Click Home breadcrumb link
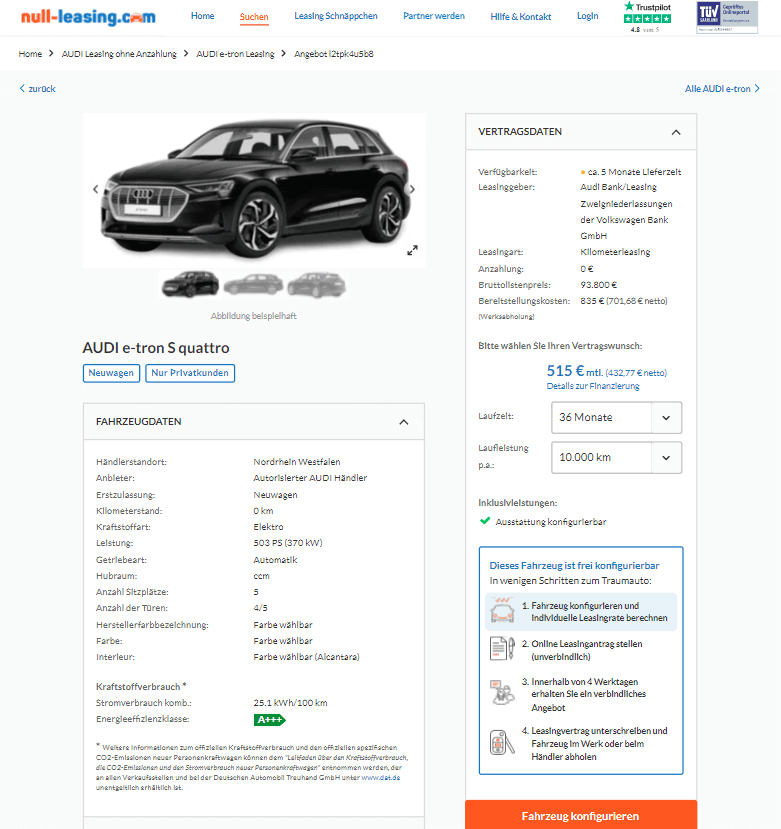Viewport: 781px width, 829px height. coord(30,54)
